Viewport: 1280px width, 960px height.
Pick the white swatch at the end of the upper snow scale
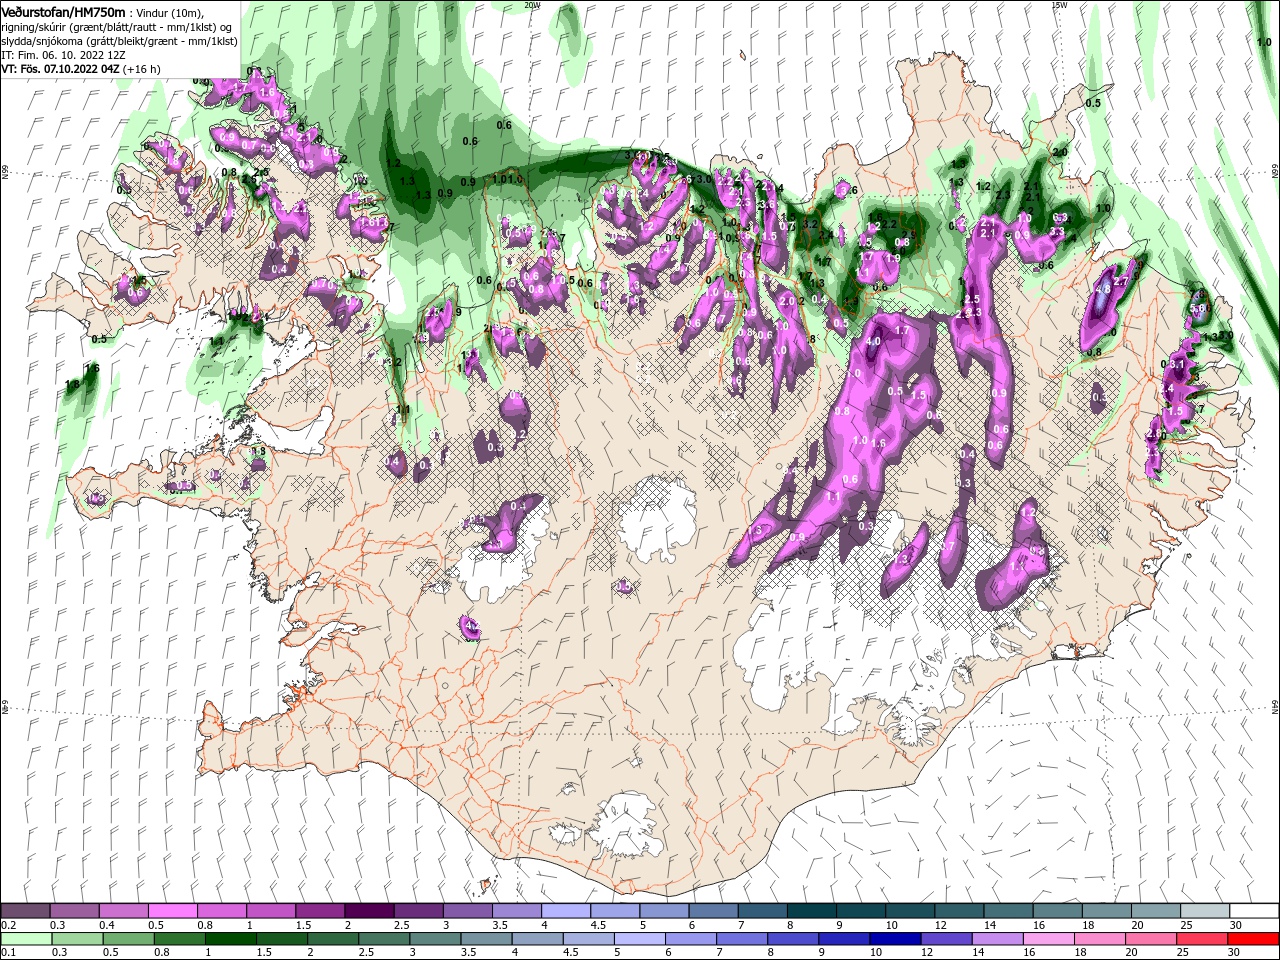click(1254, 910)
